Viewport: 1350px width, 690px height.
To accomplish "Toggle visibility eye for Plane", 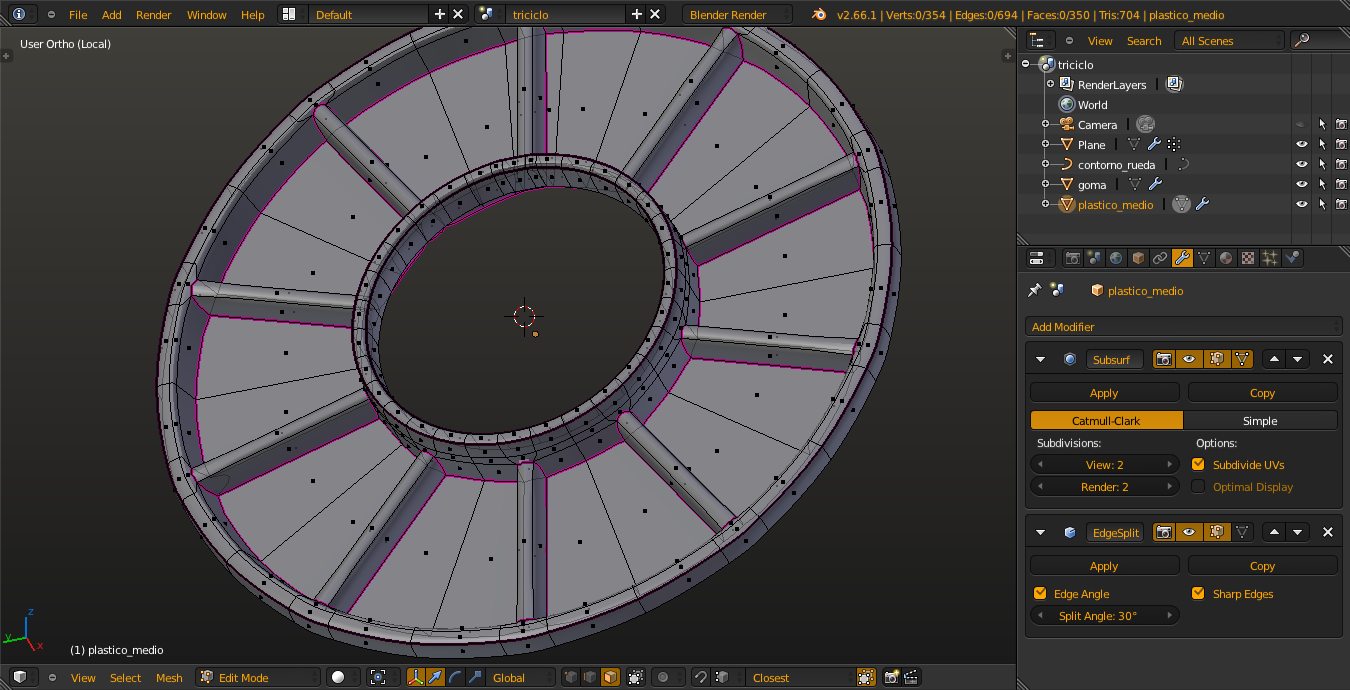I will 1302,144.
